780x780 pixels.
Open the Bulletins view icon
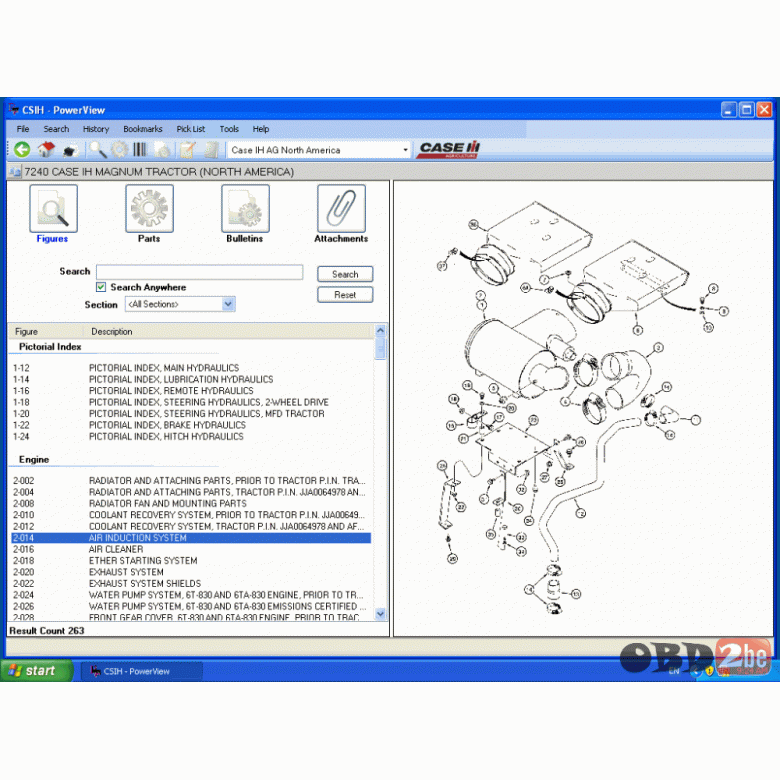pyautogui.click(x=245, y=208)
